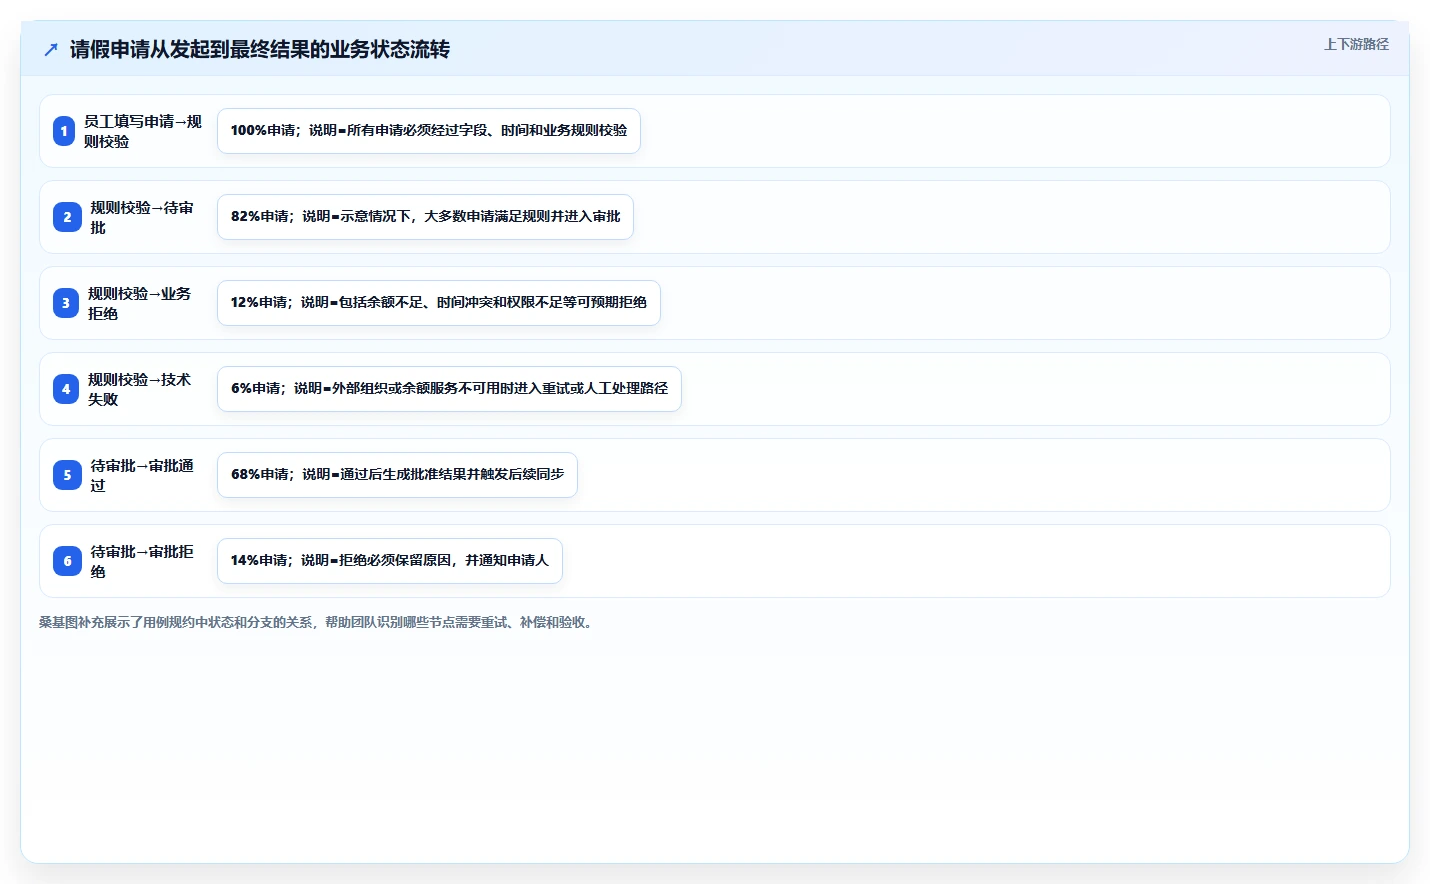
Task: Click the footer note starting 桑基图补充展示
Action: tap(318, 622)
